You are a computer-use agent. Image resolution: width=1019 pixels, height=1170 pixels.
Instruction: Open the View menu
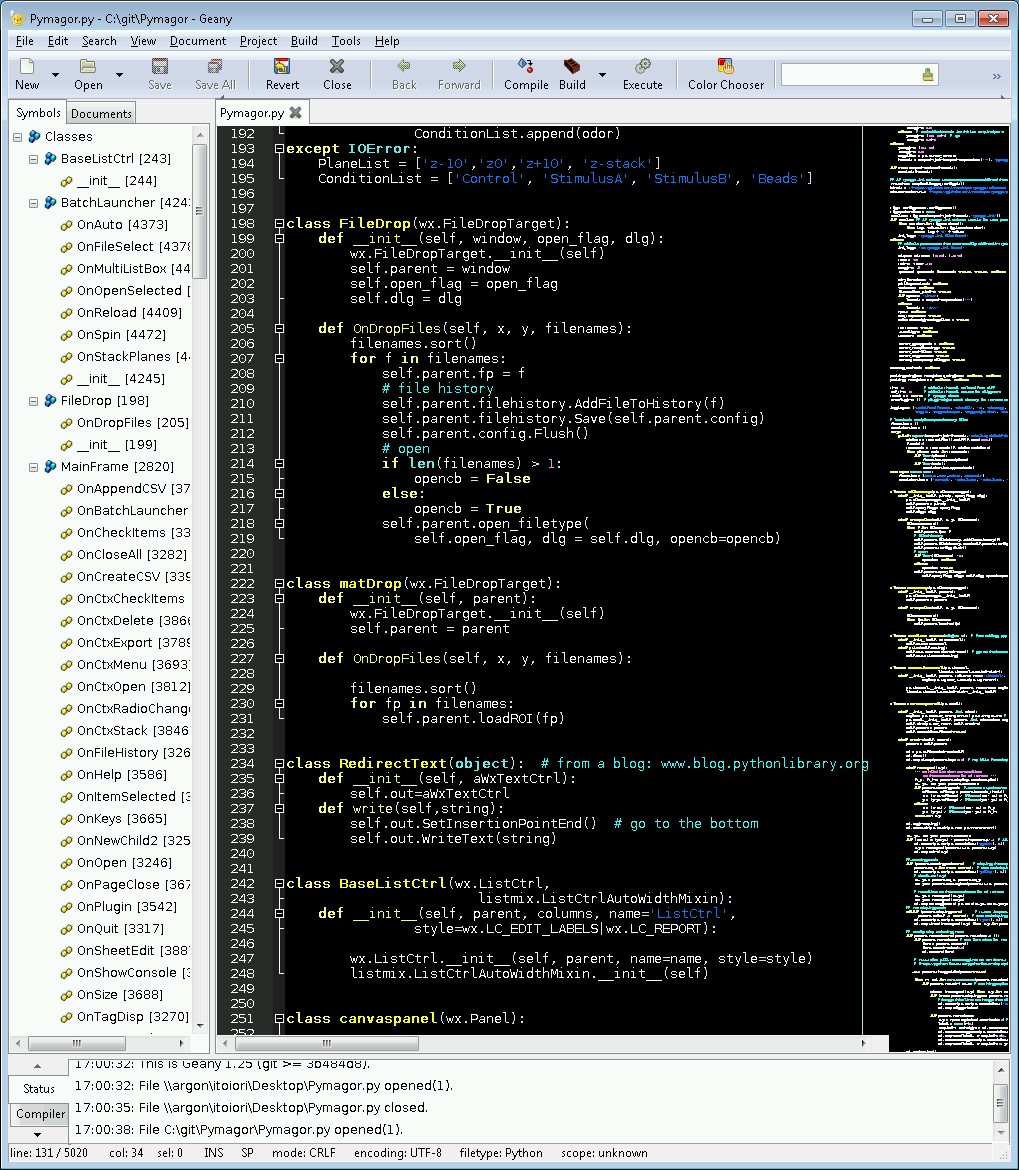pyautogui.click(x=143, y=41)
